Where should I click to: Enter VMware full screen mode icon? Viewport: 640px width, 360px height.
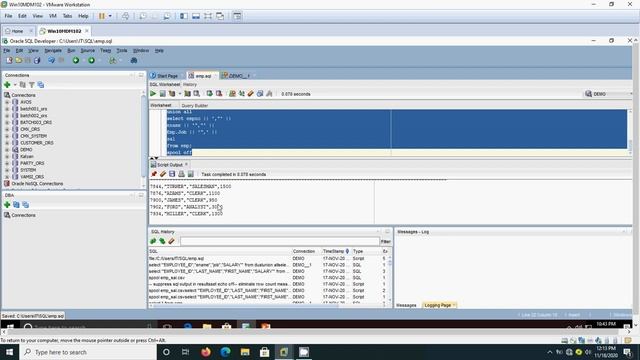click(208, 16)
